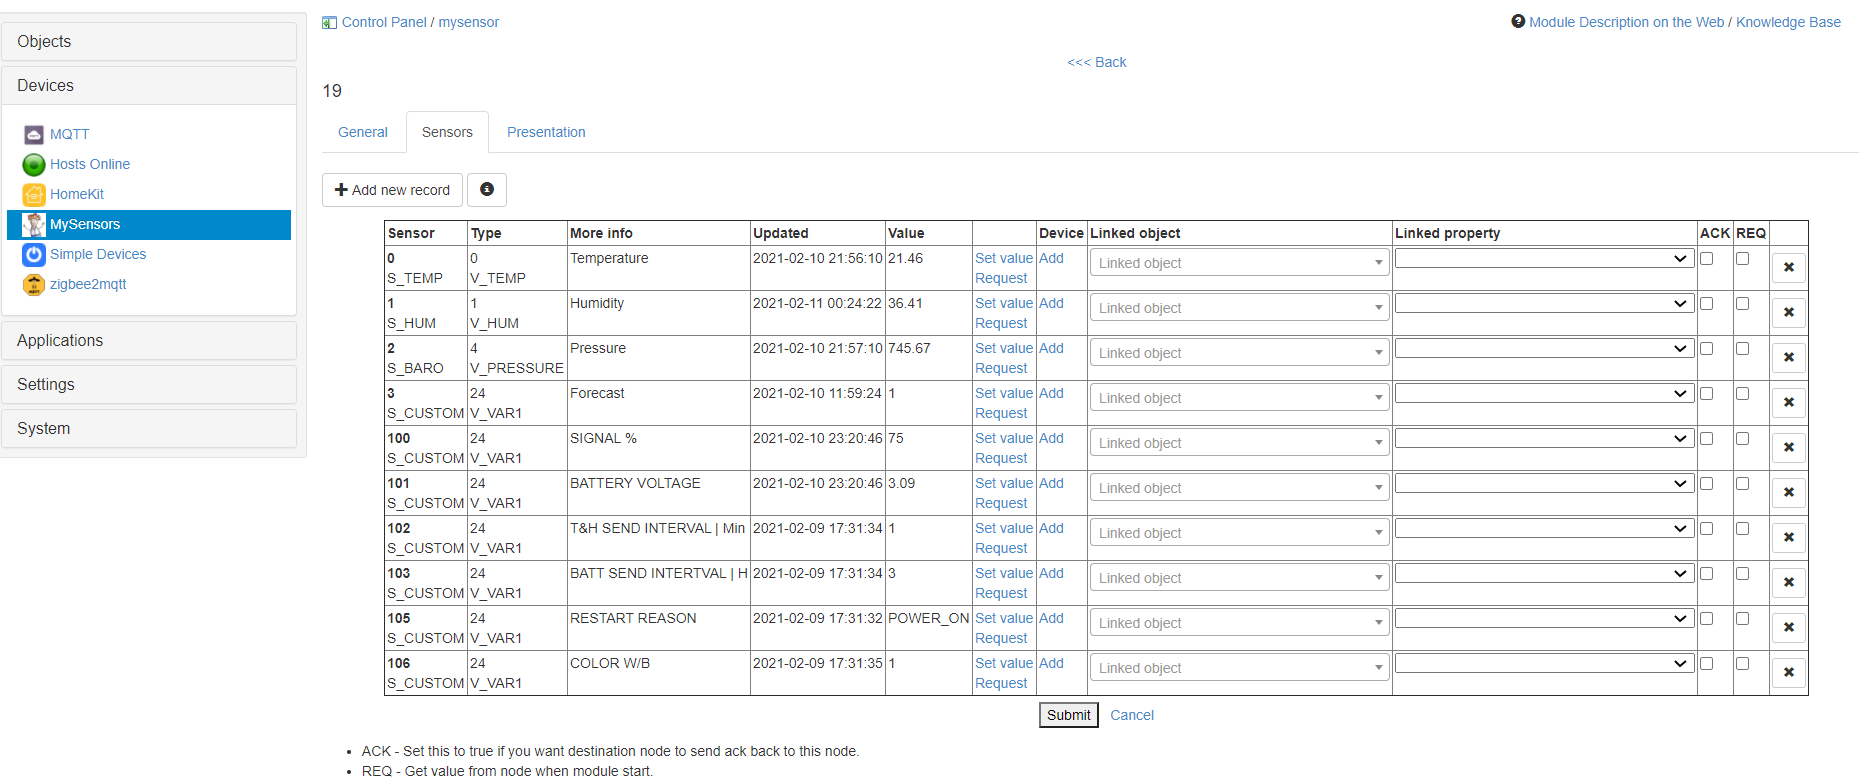
Task: Delete the RESTART REASON sensor row
Action: 1789,628
